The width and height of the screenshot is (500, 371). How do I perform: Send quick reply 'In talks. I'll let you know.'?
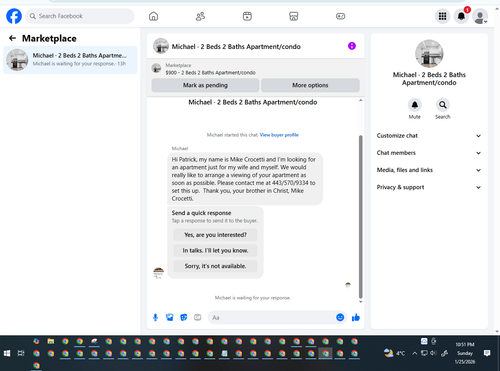[x=215, y=250]
